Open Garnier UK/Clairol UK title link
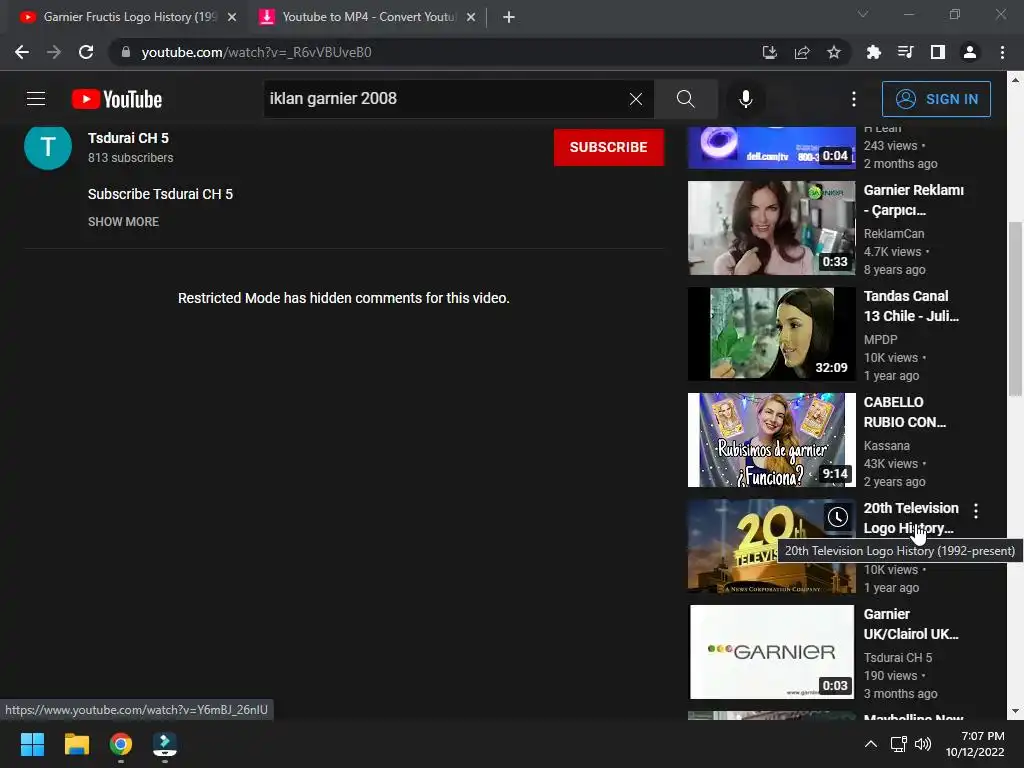 pyautogui.click(x=911, y=624)
